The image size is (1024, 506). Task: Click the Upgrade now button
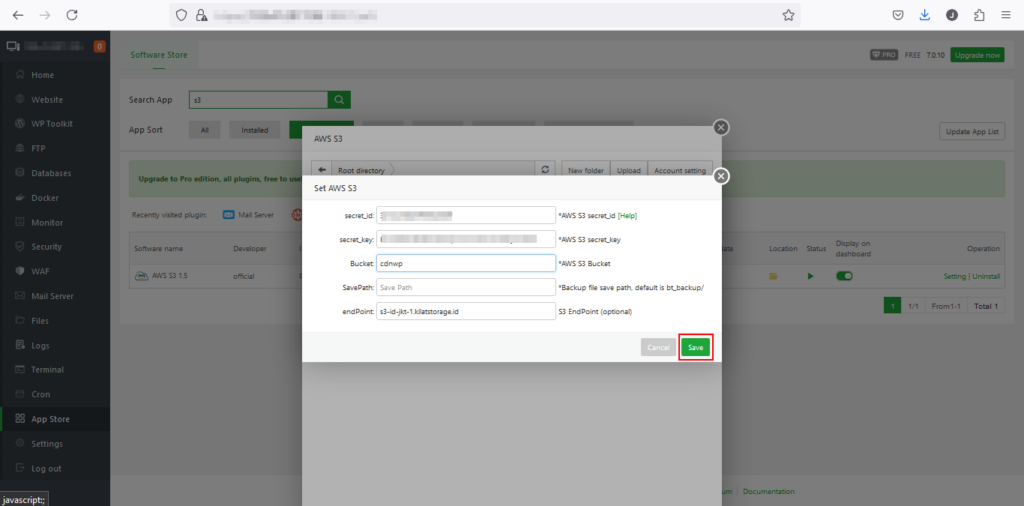977,55
